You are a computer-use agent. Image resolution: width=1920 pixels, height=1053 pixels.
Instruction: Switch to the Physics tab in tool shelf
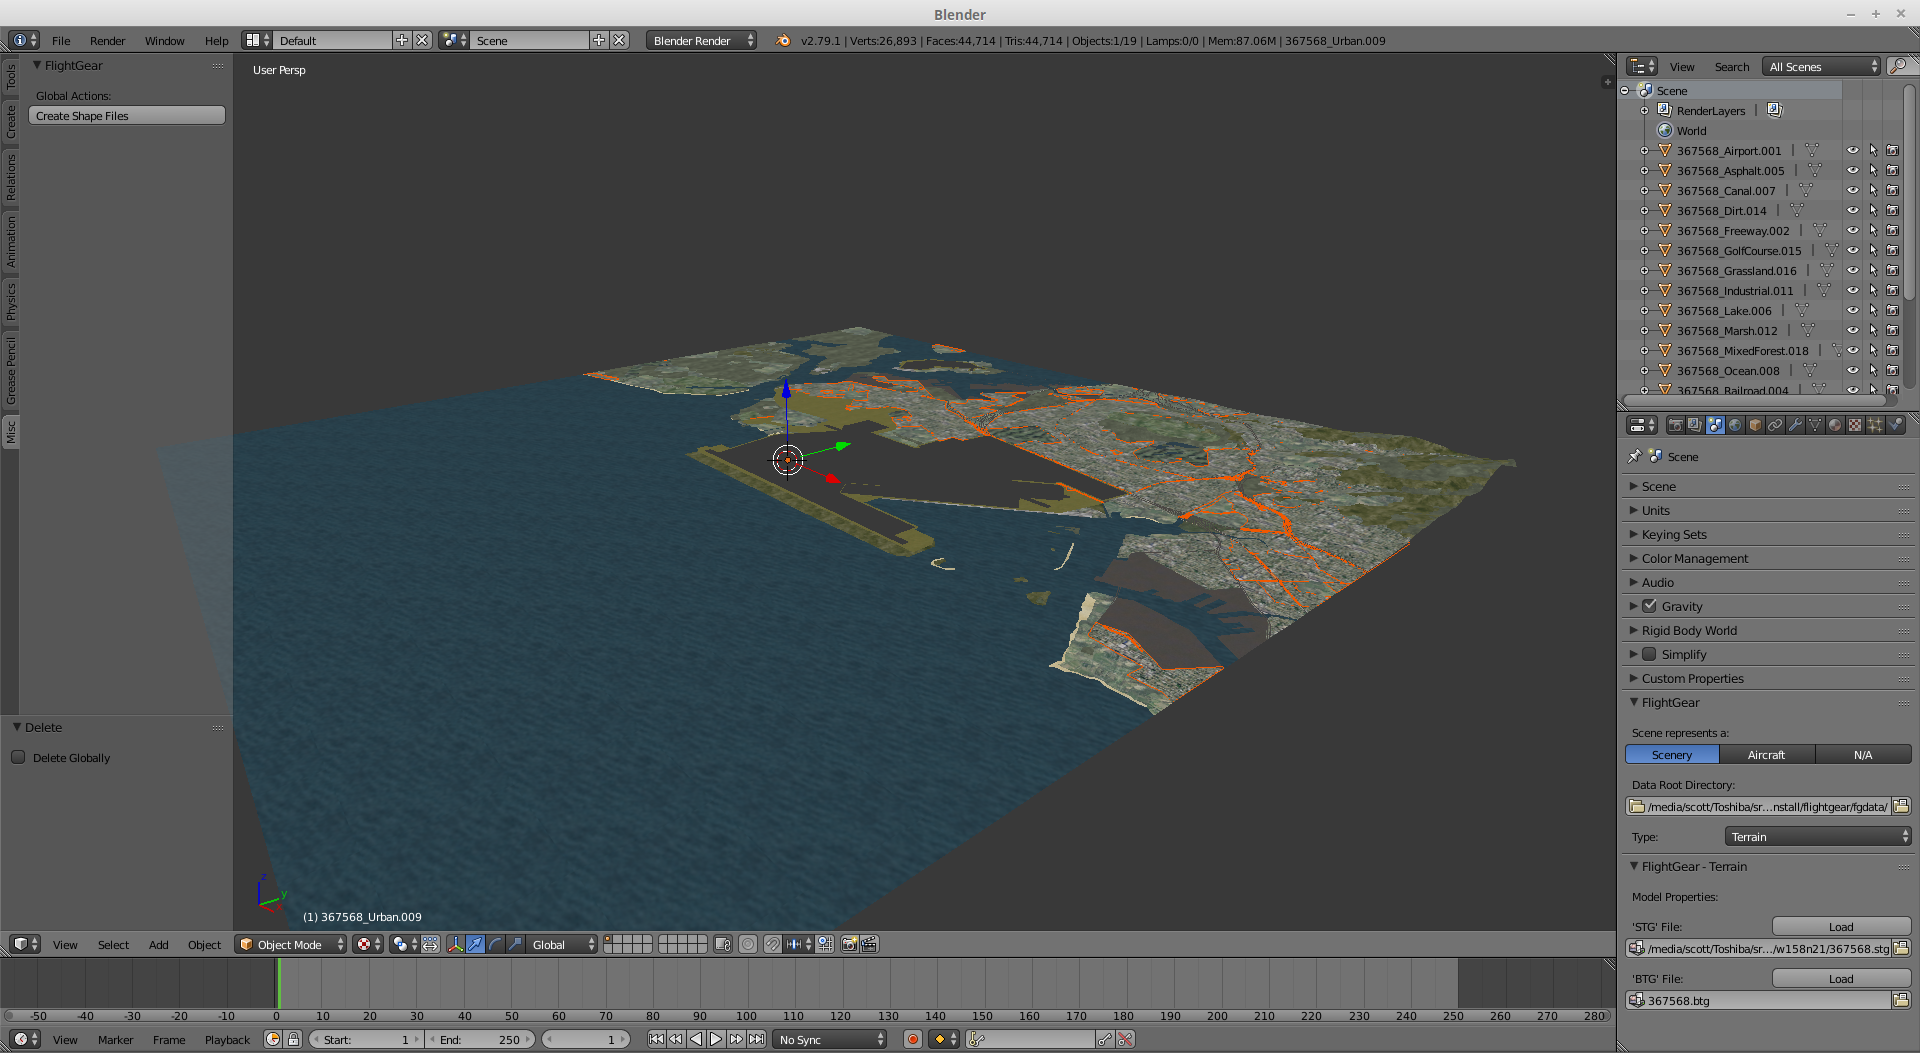click(x=11, y=301)
